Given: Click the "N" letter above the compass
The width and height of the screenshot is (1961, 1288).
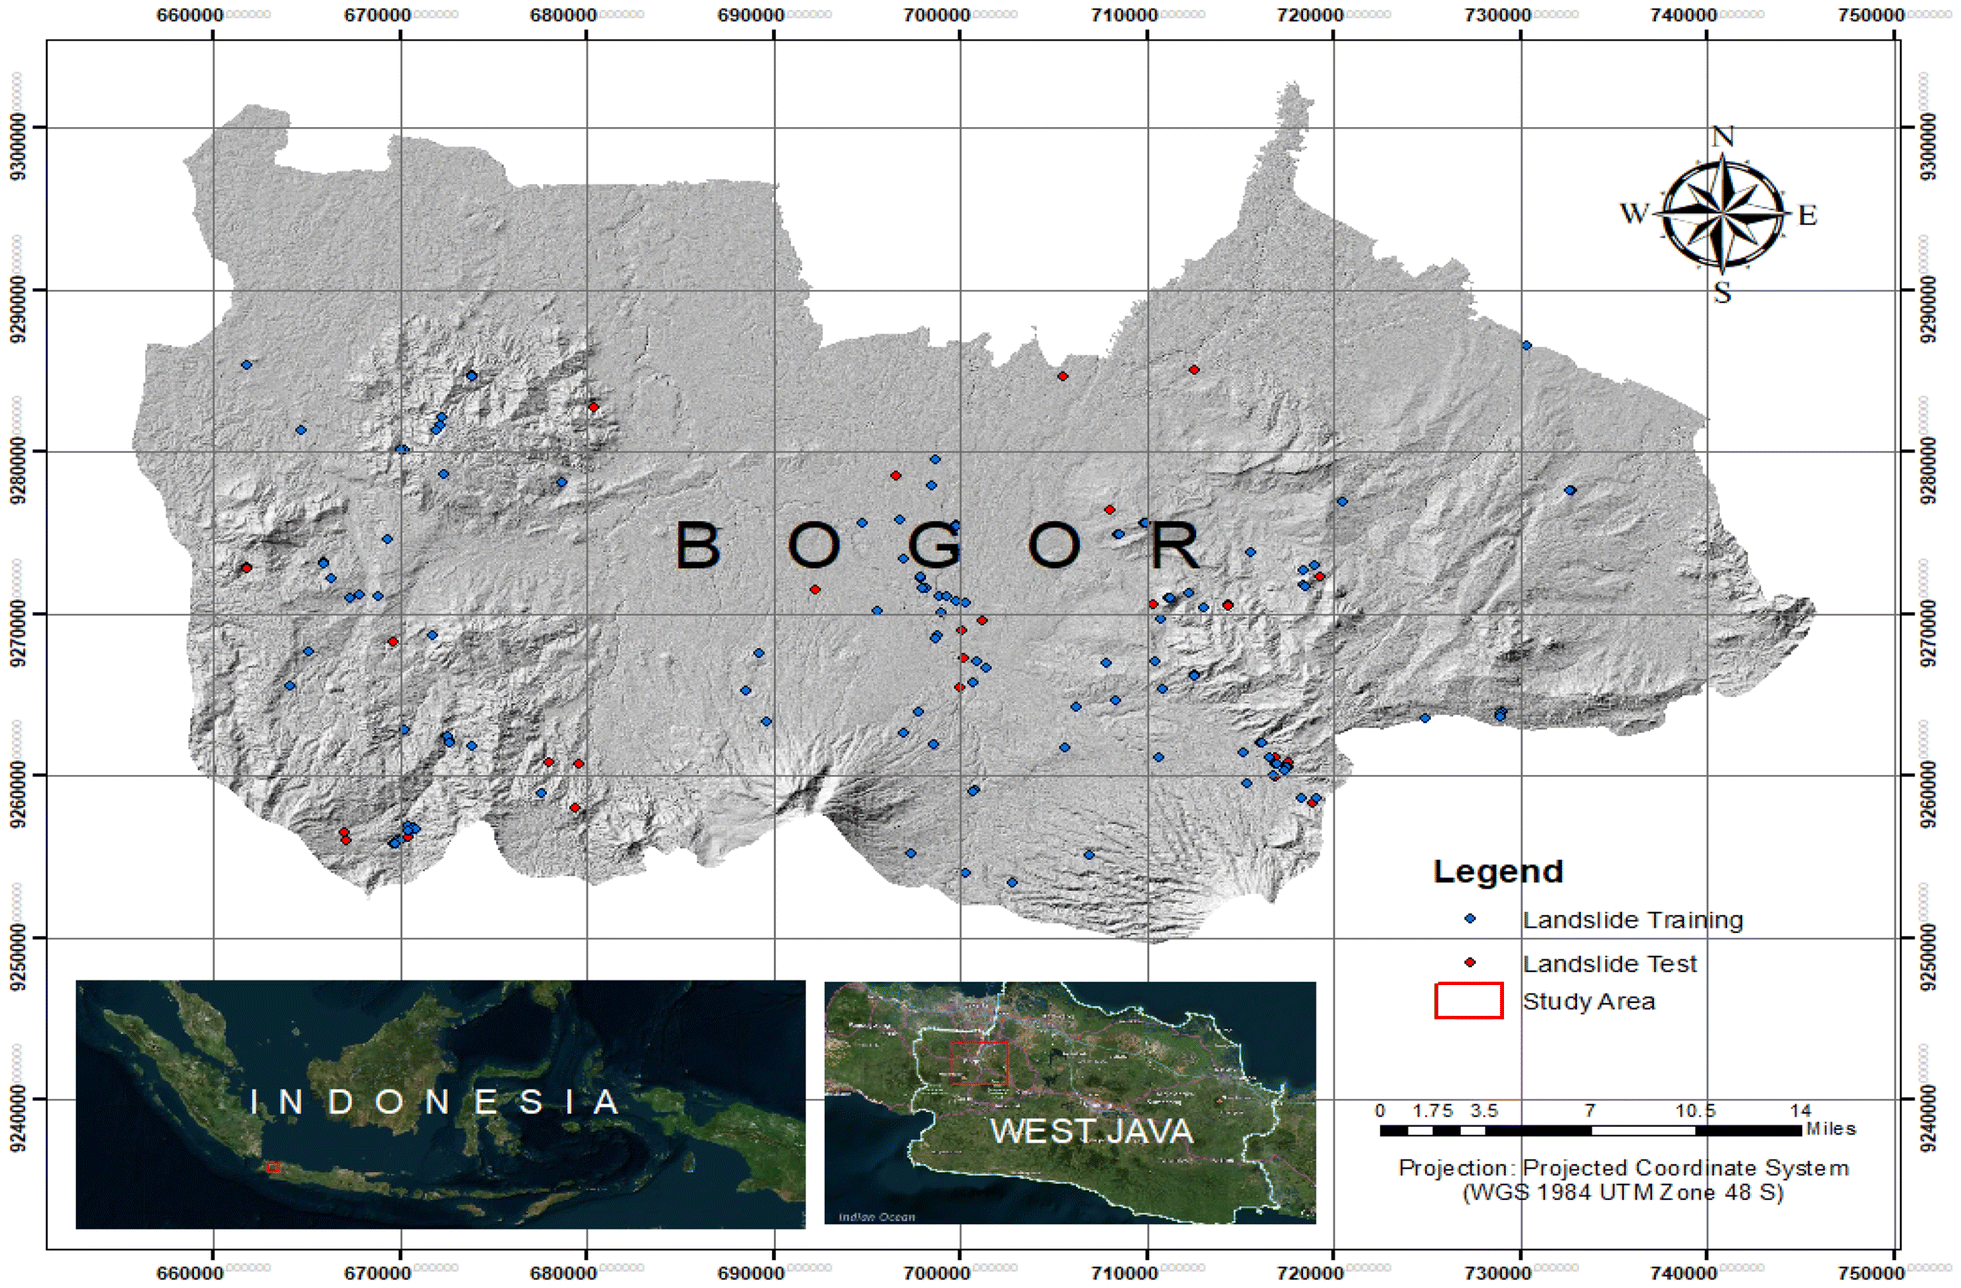Looking at the screenshot, I should (x=1722, y=137).
